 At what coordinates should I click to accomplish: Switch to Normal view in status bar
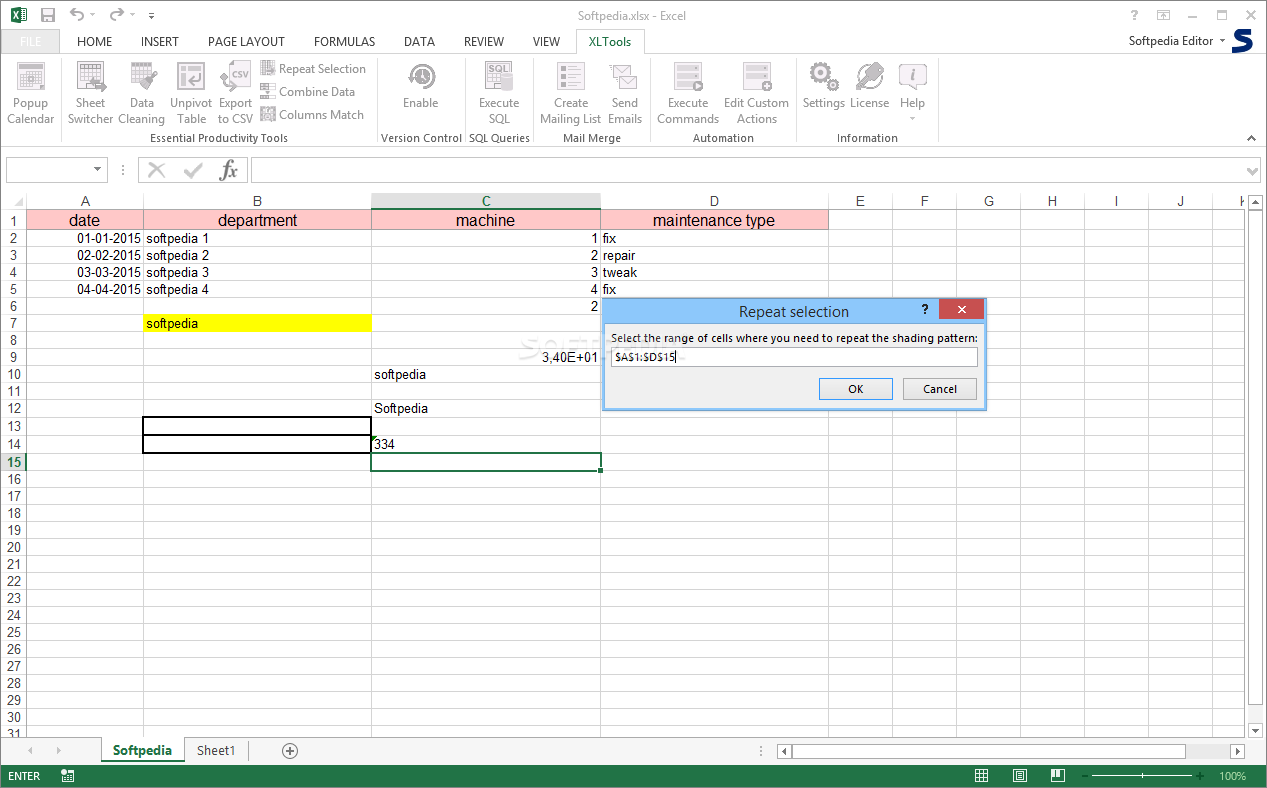(982, 776)
